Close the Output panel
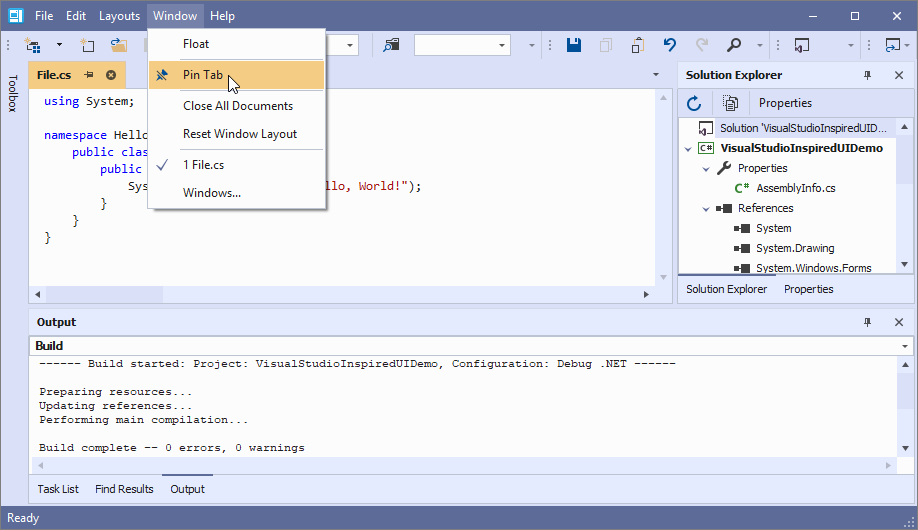The width and height of the screenshot is (918, 530). click(x=899, y=322)
